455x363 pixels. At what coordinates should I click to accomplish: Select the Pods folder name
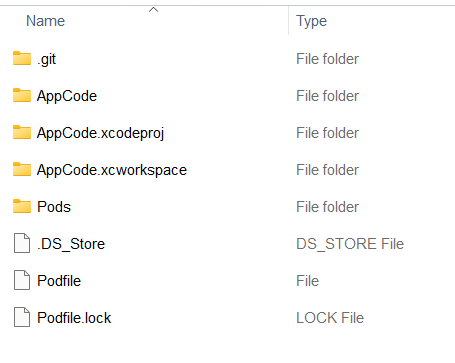tap(54, 207)
